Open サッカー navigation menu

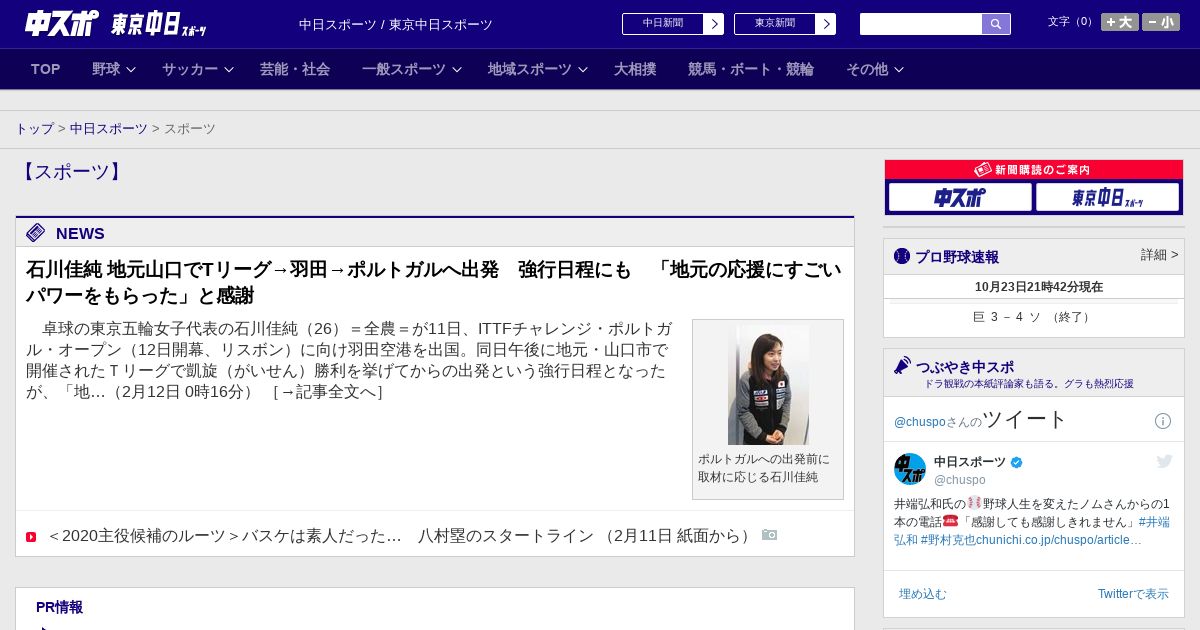pos(190,69)
